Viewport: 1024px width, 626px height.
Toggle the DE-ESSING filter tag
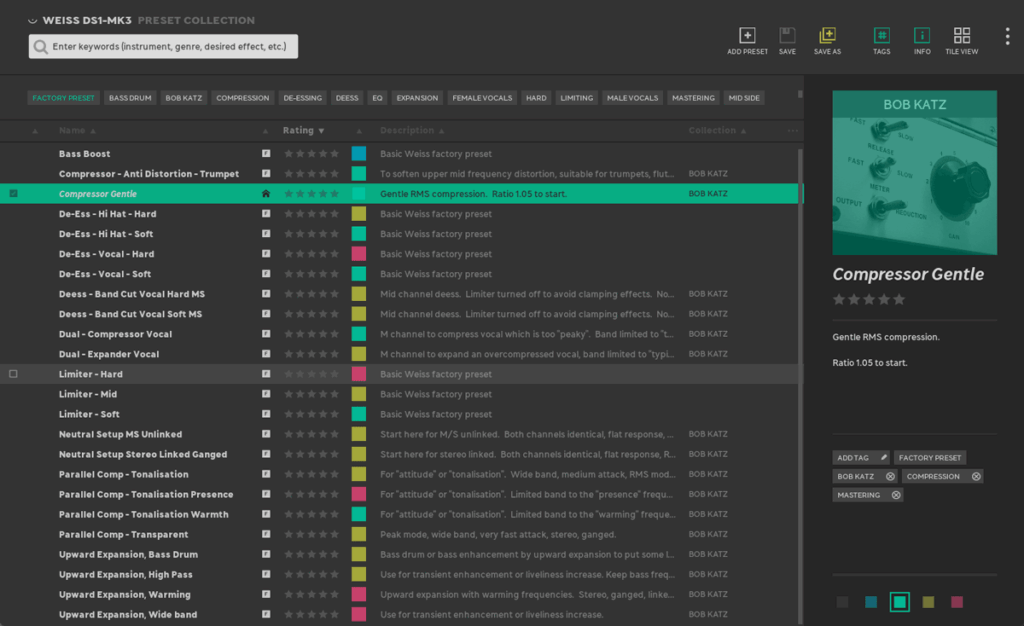pos(302,98)
